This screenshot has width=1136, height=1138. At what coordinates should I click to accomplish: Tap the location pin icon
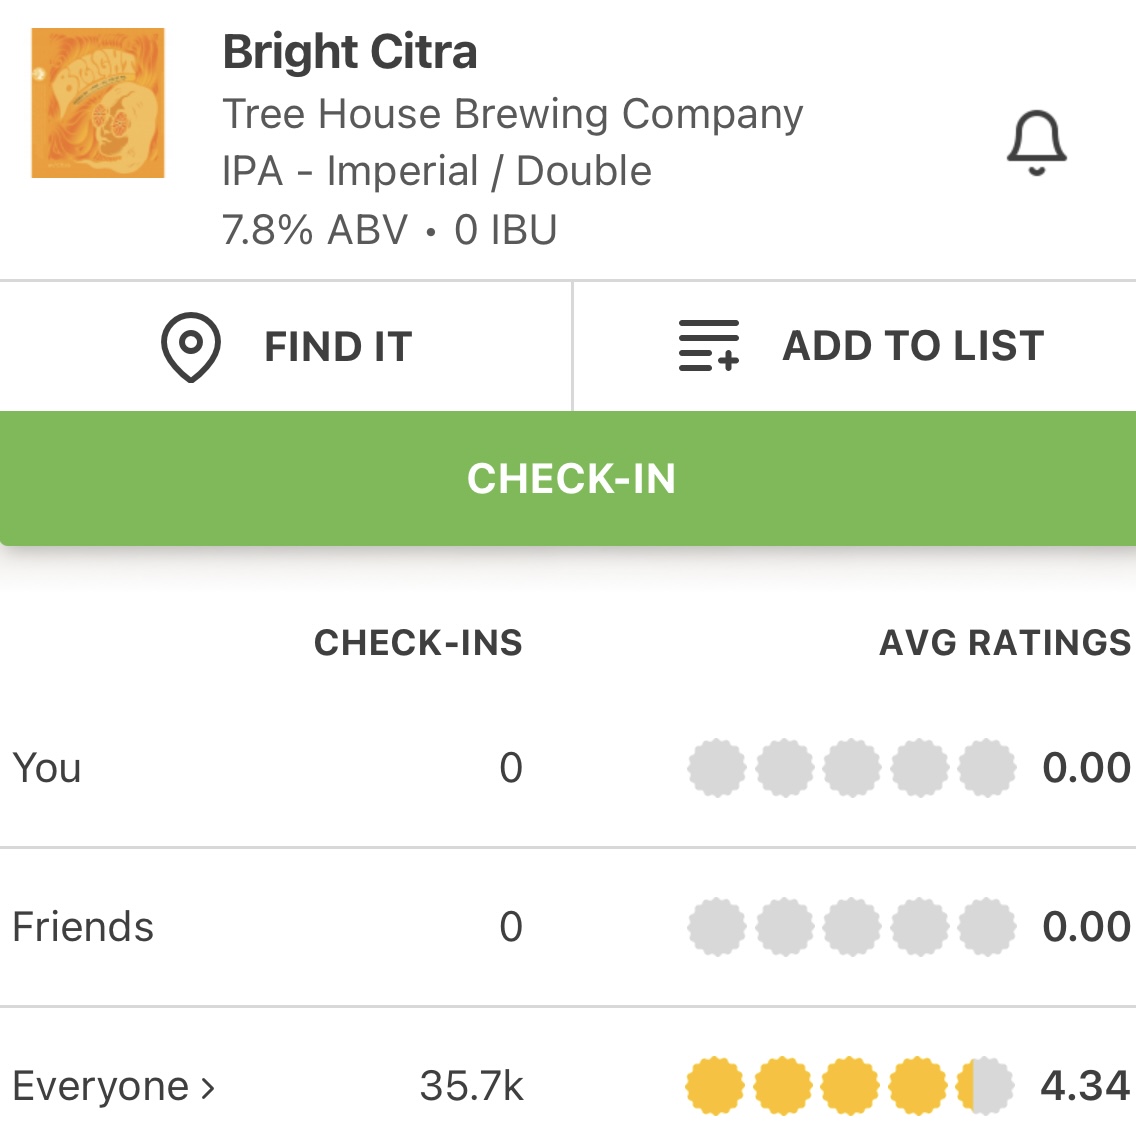click(190, 347)
